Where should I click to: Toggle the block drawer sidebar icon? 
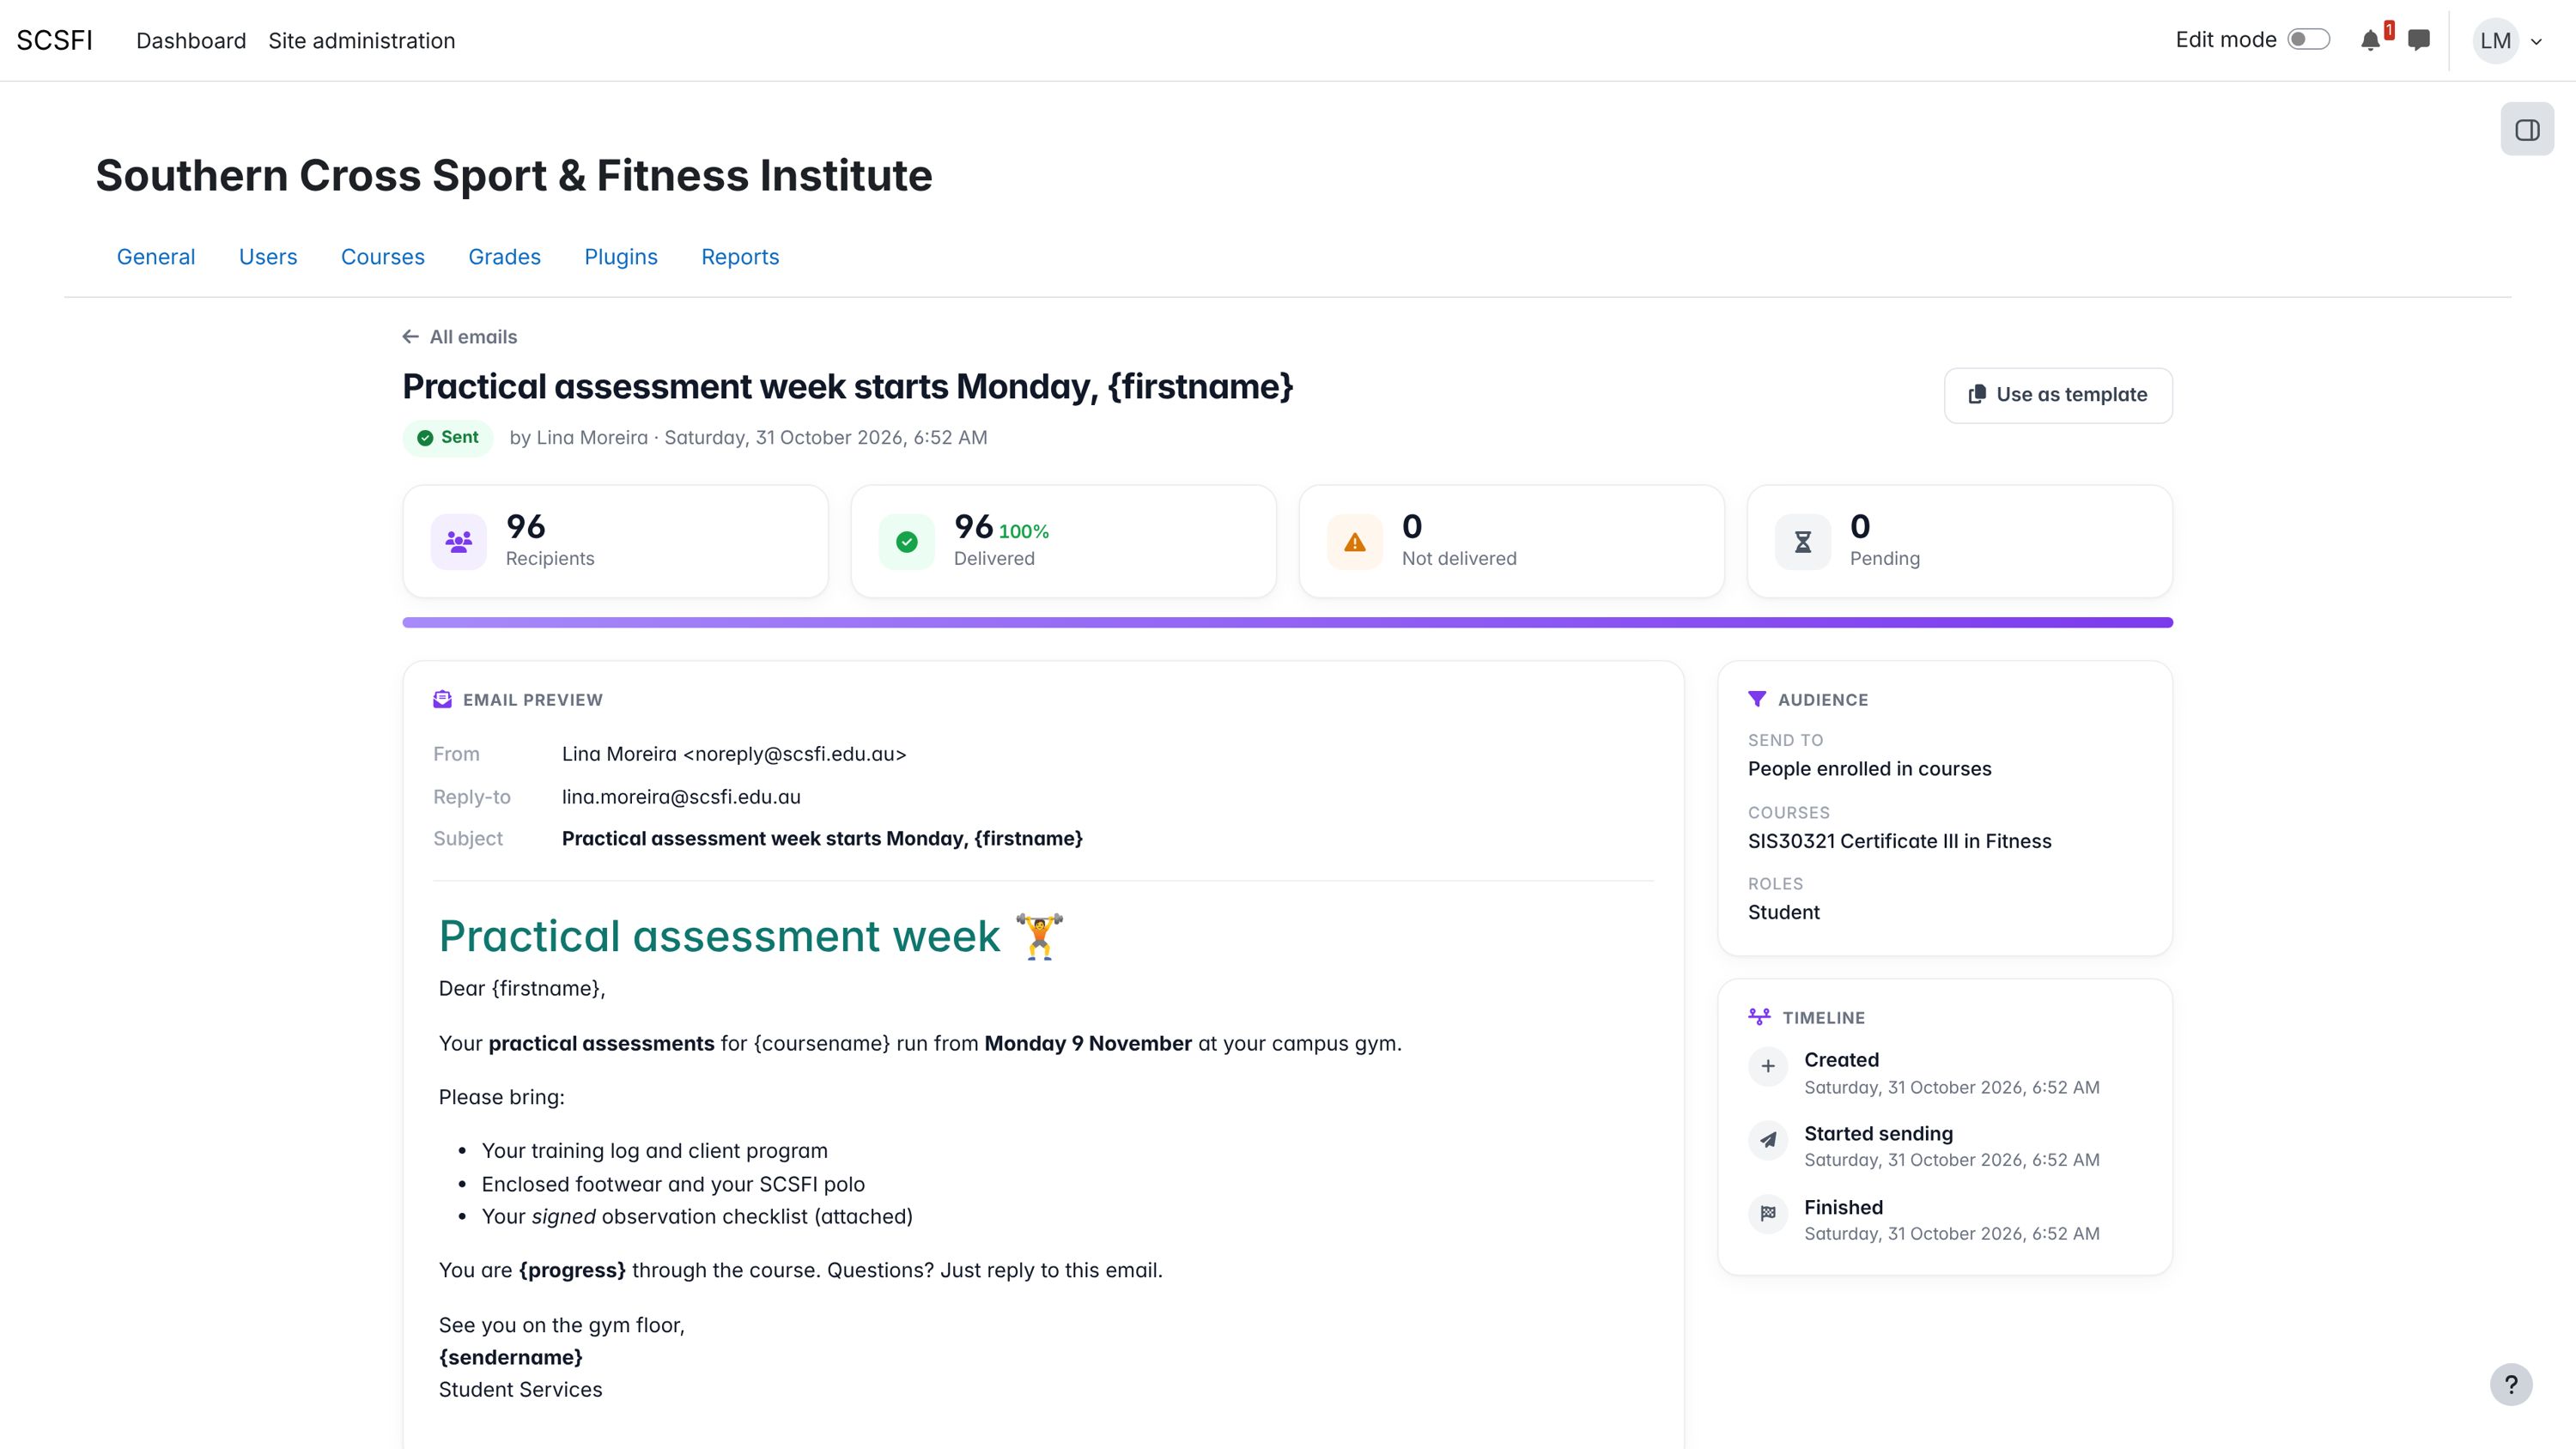point(2527,130)
